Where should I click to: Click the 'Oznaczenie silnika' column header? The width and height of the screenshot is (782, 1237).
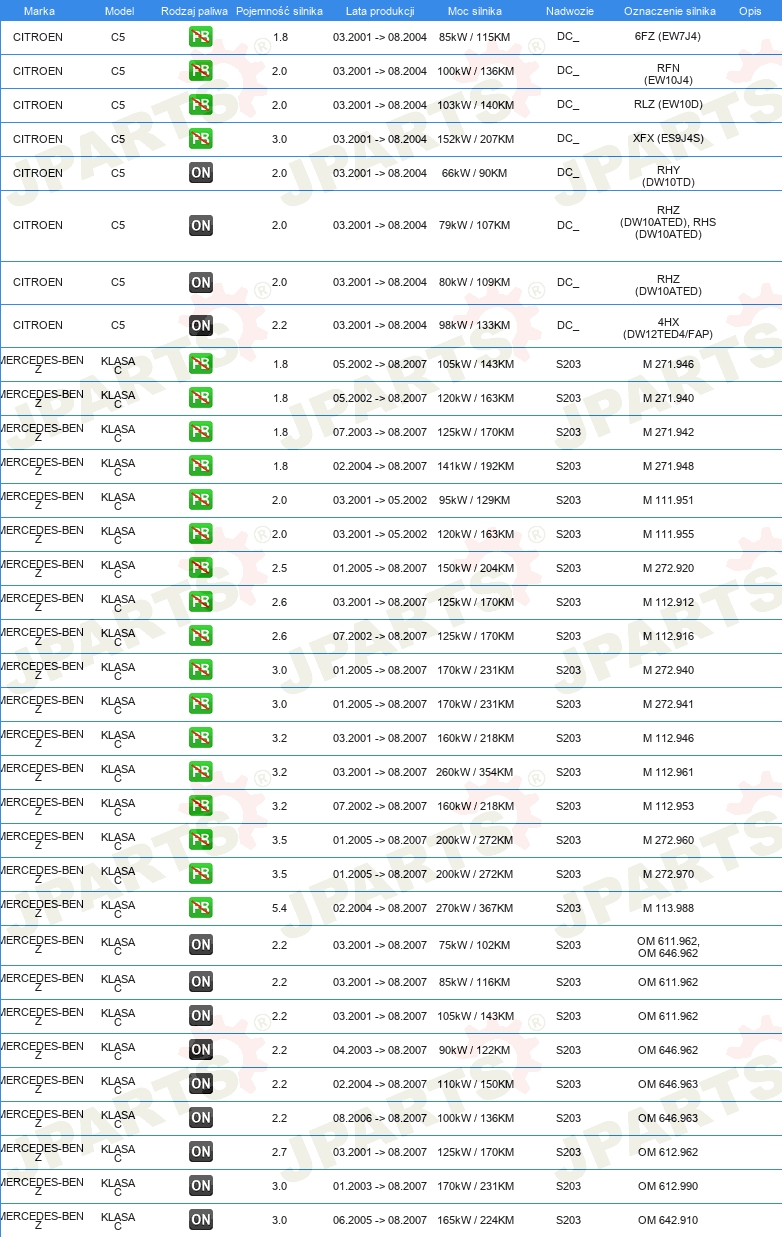coord(669,11)
